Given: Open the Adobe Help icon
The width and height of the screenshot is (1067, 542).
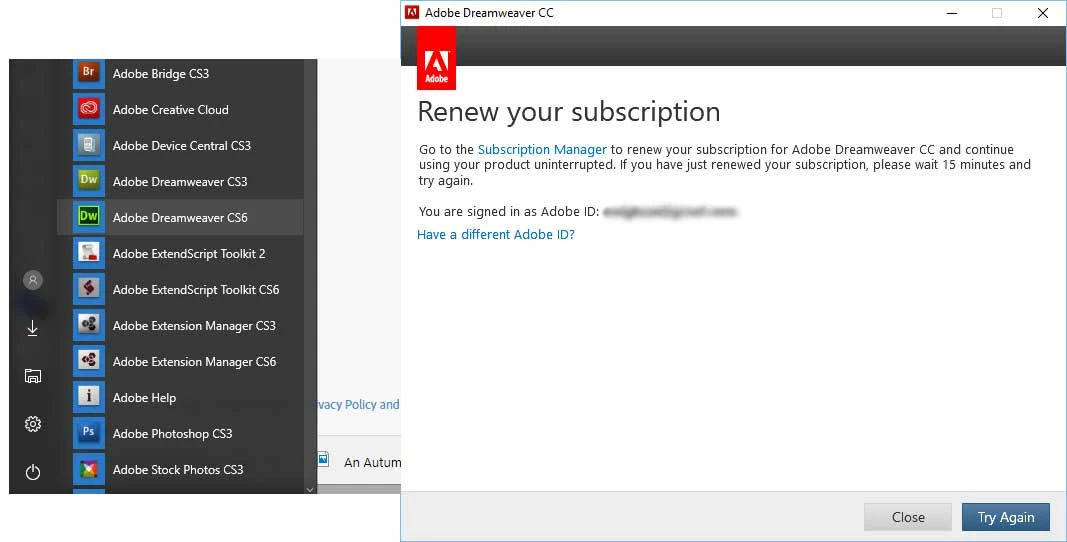Looking at the screenshot, I should click(x=88, y=398).
